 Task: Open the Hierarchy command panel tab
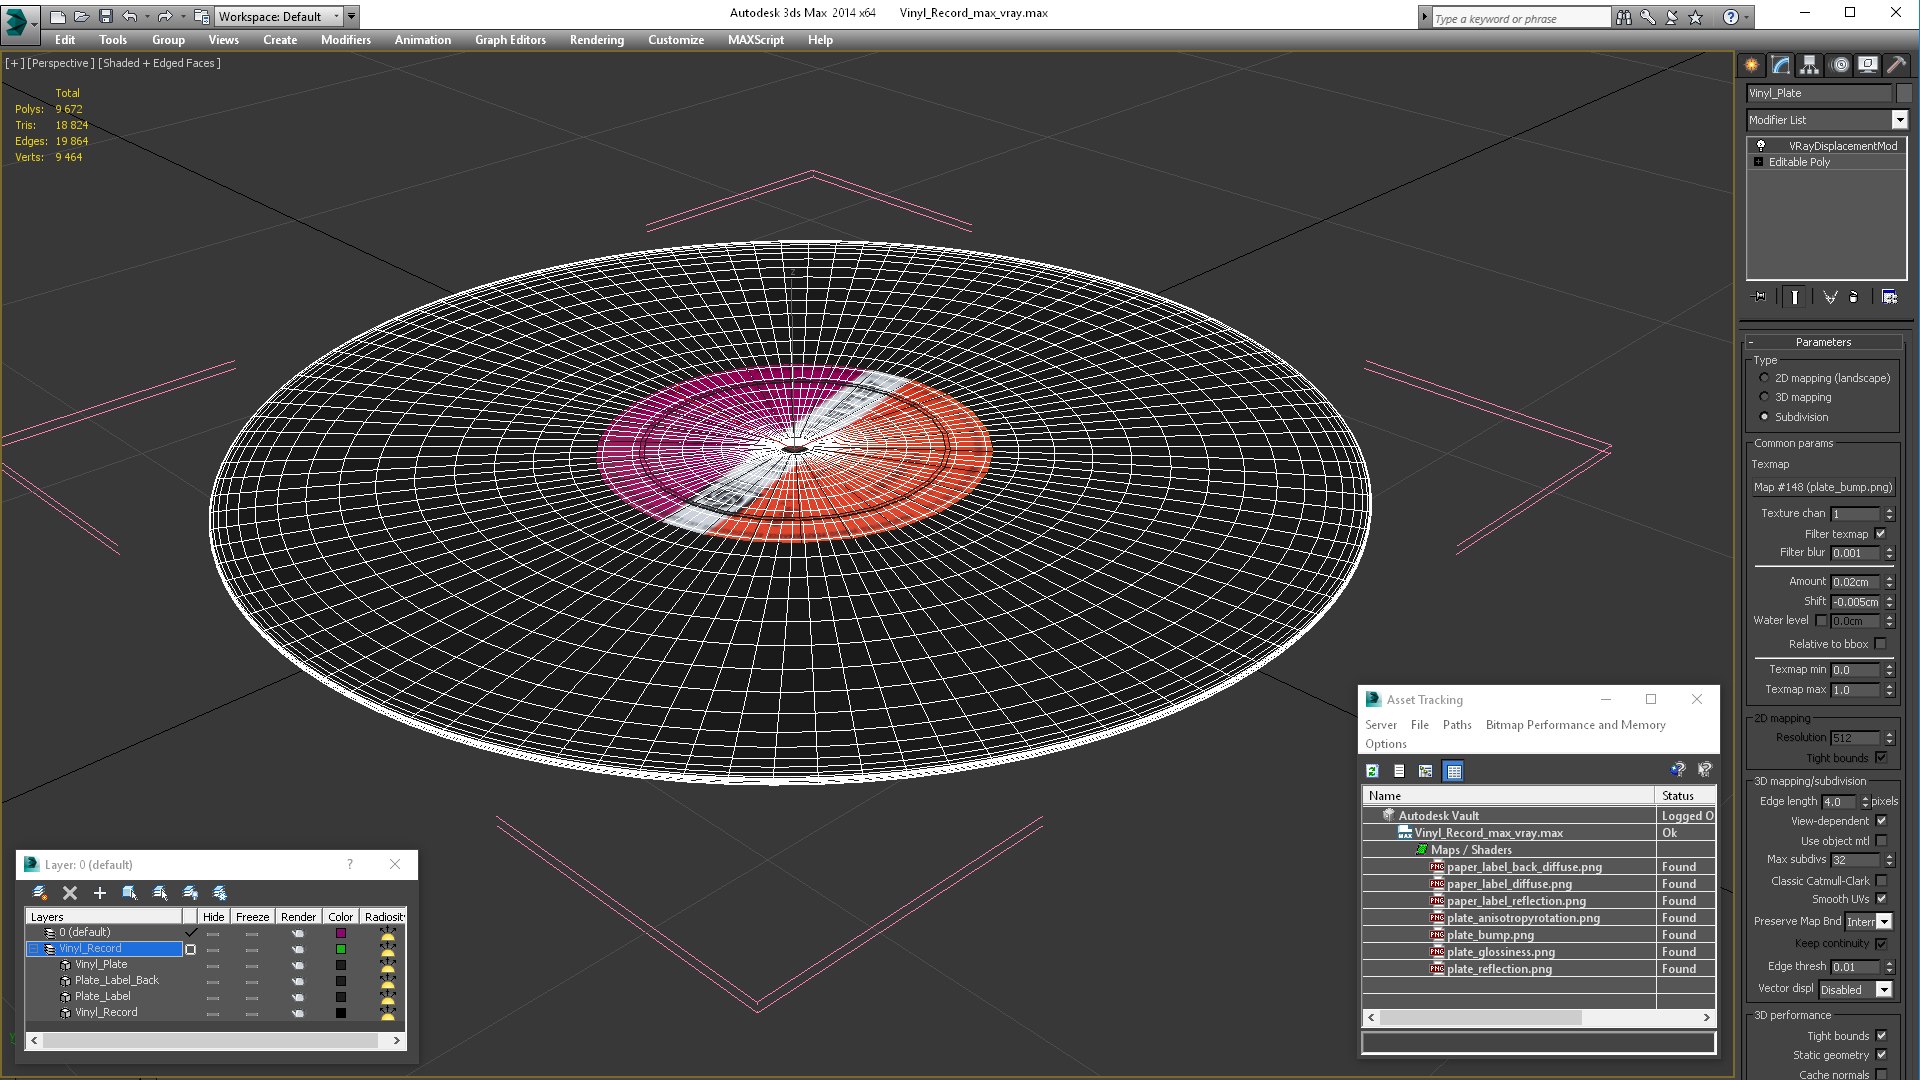(1809, 65)
